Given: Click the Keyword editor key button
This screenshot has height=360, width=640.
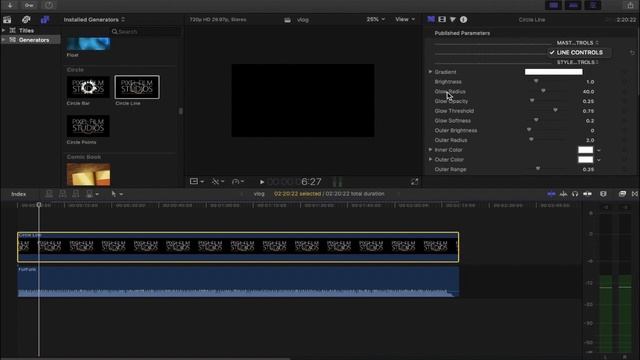Looking at the screenshot, I should (x=29, y=5).
